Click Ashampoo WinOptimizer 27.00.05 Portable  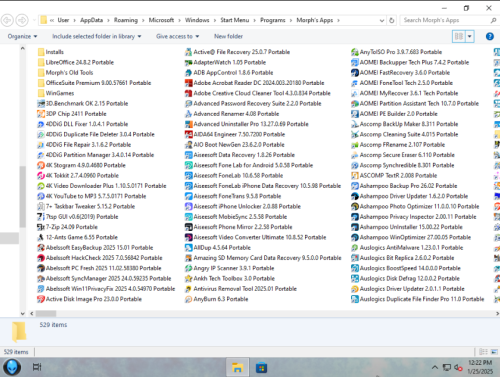pos(411,237)
